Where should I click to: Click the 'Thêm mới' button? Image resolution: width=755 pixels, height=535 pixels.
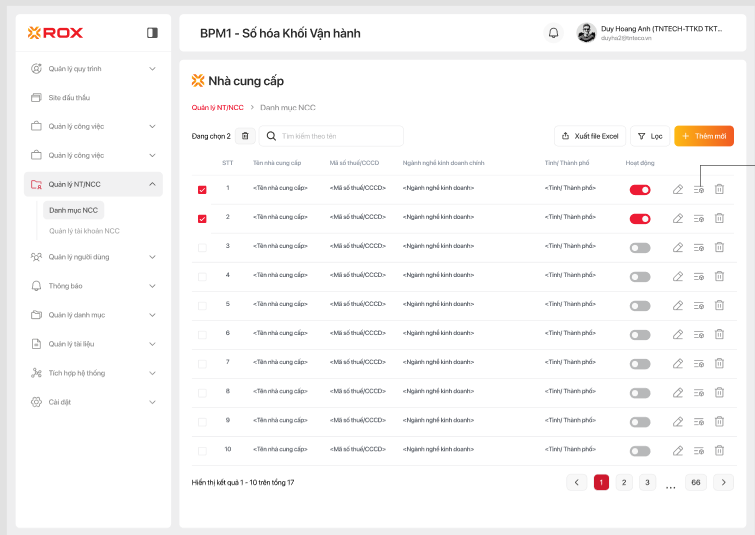[x=704, y=136]
